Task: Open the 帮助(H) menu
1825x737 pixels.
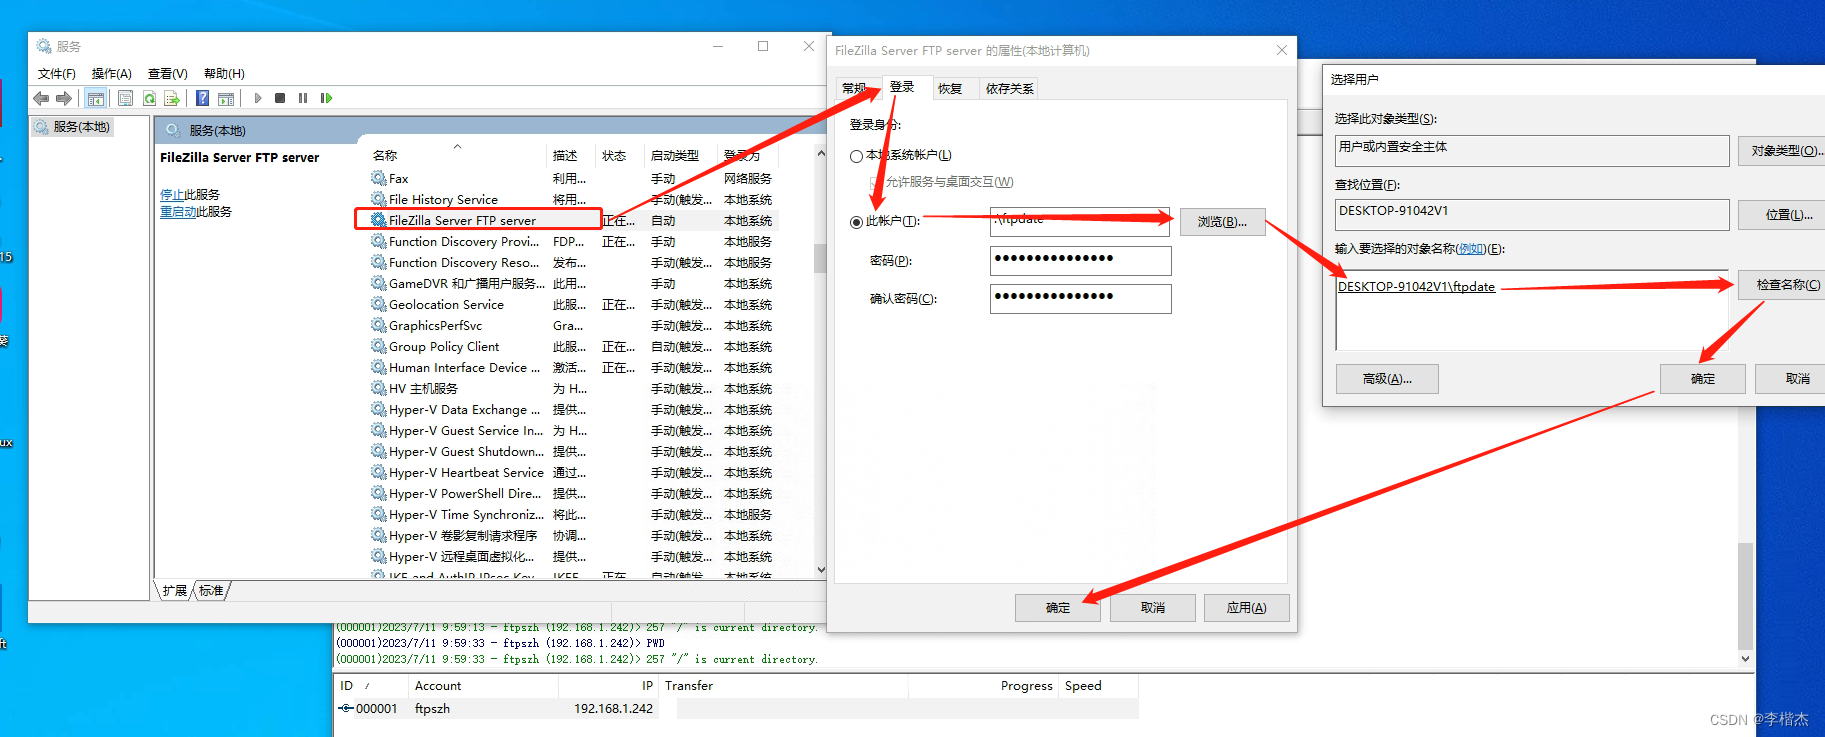Action: click(x=224, y=74)
